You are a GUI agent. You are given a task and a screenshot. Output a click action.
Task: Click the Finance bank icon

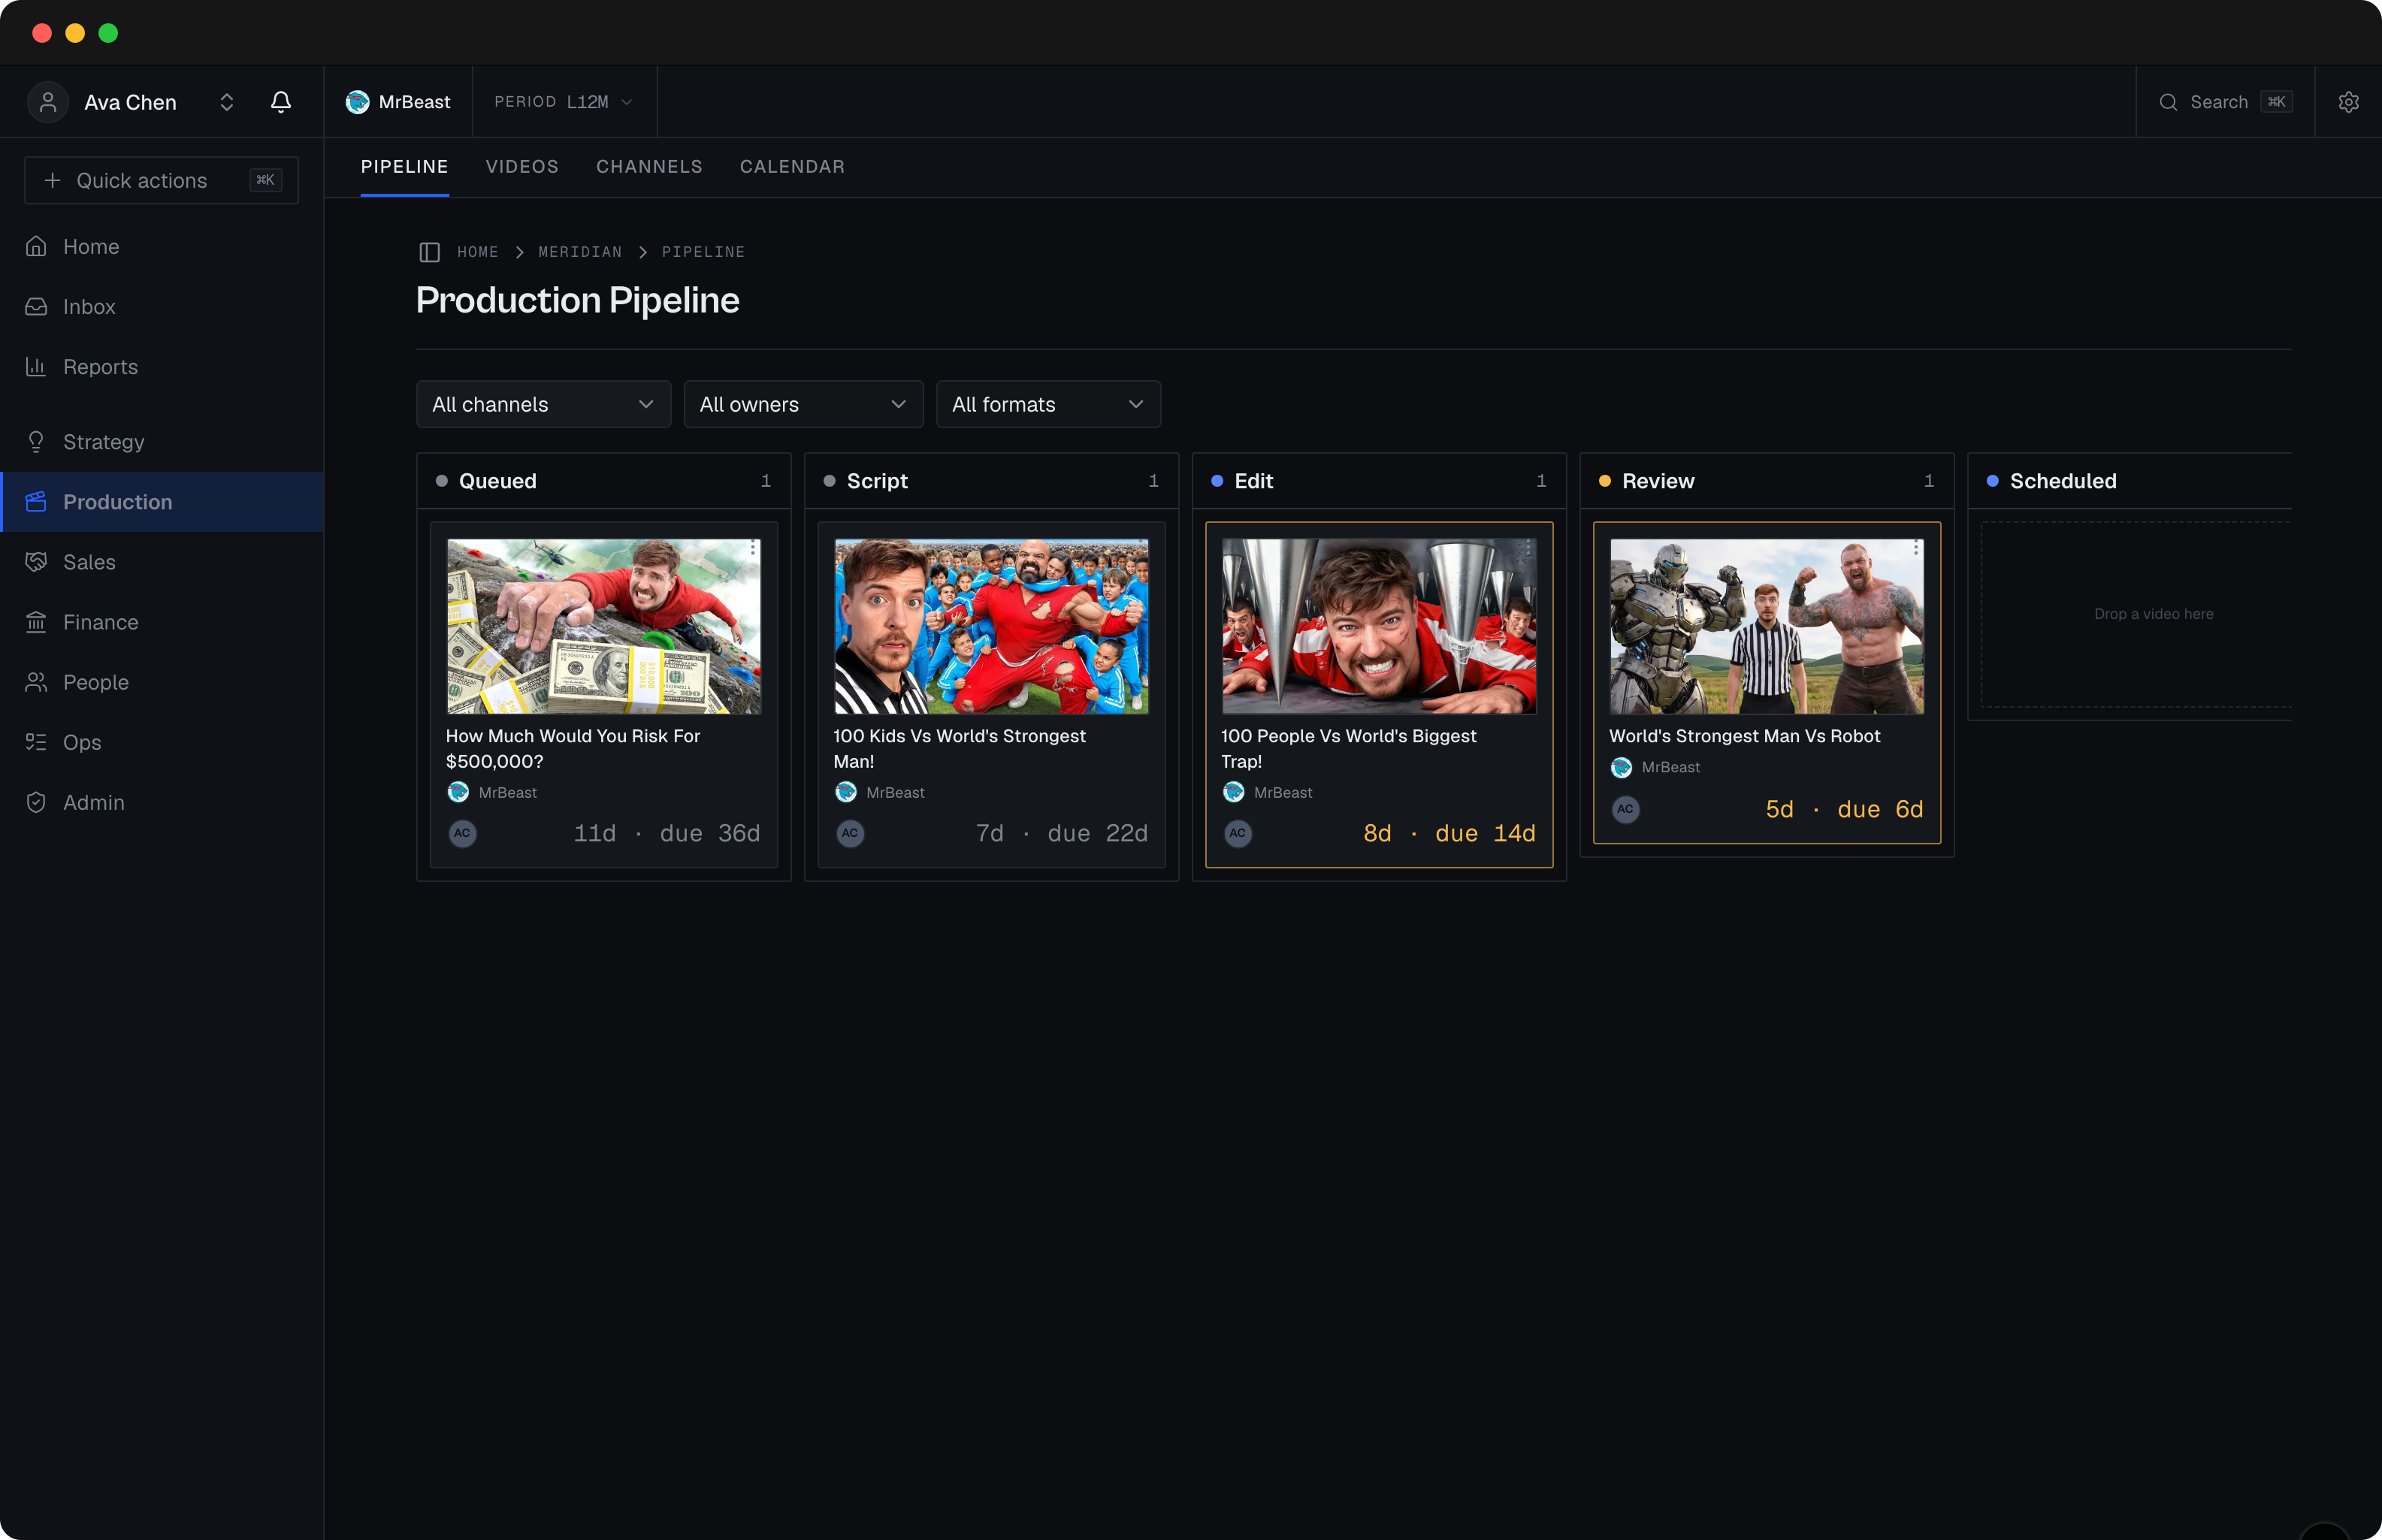coord(36,621)
